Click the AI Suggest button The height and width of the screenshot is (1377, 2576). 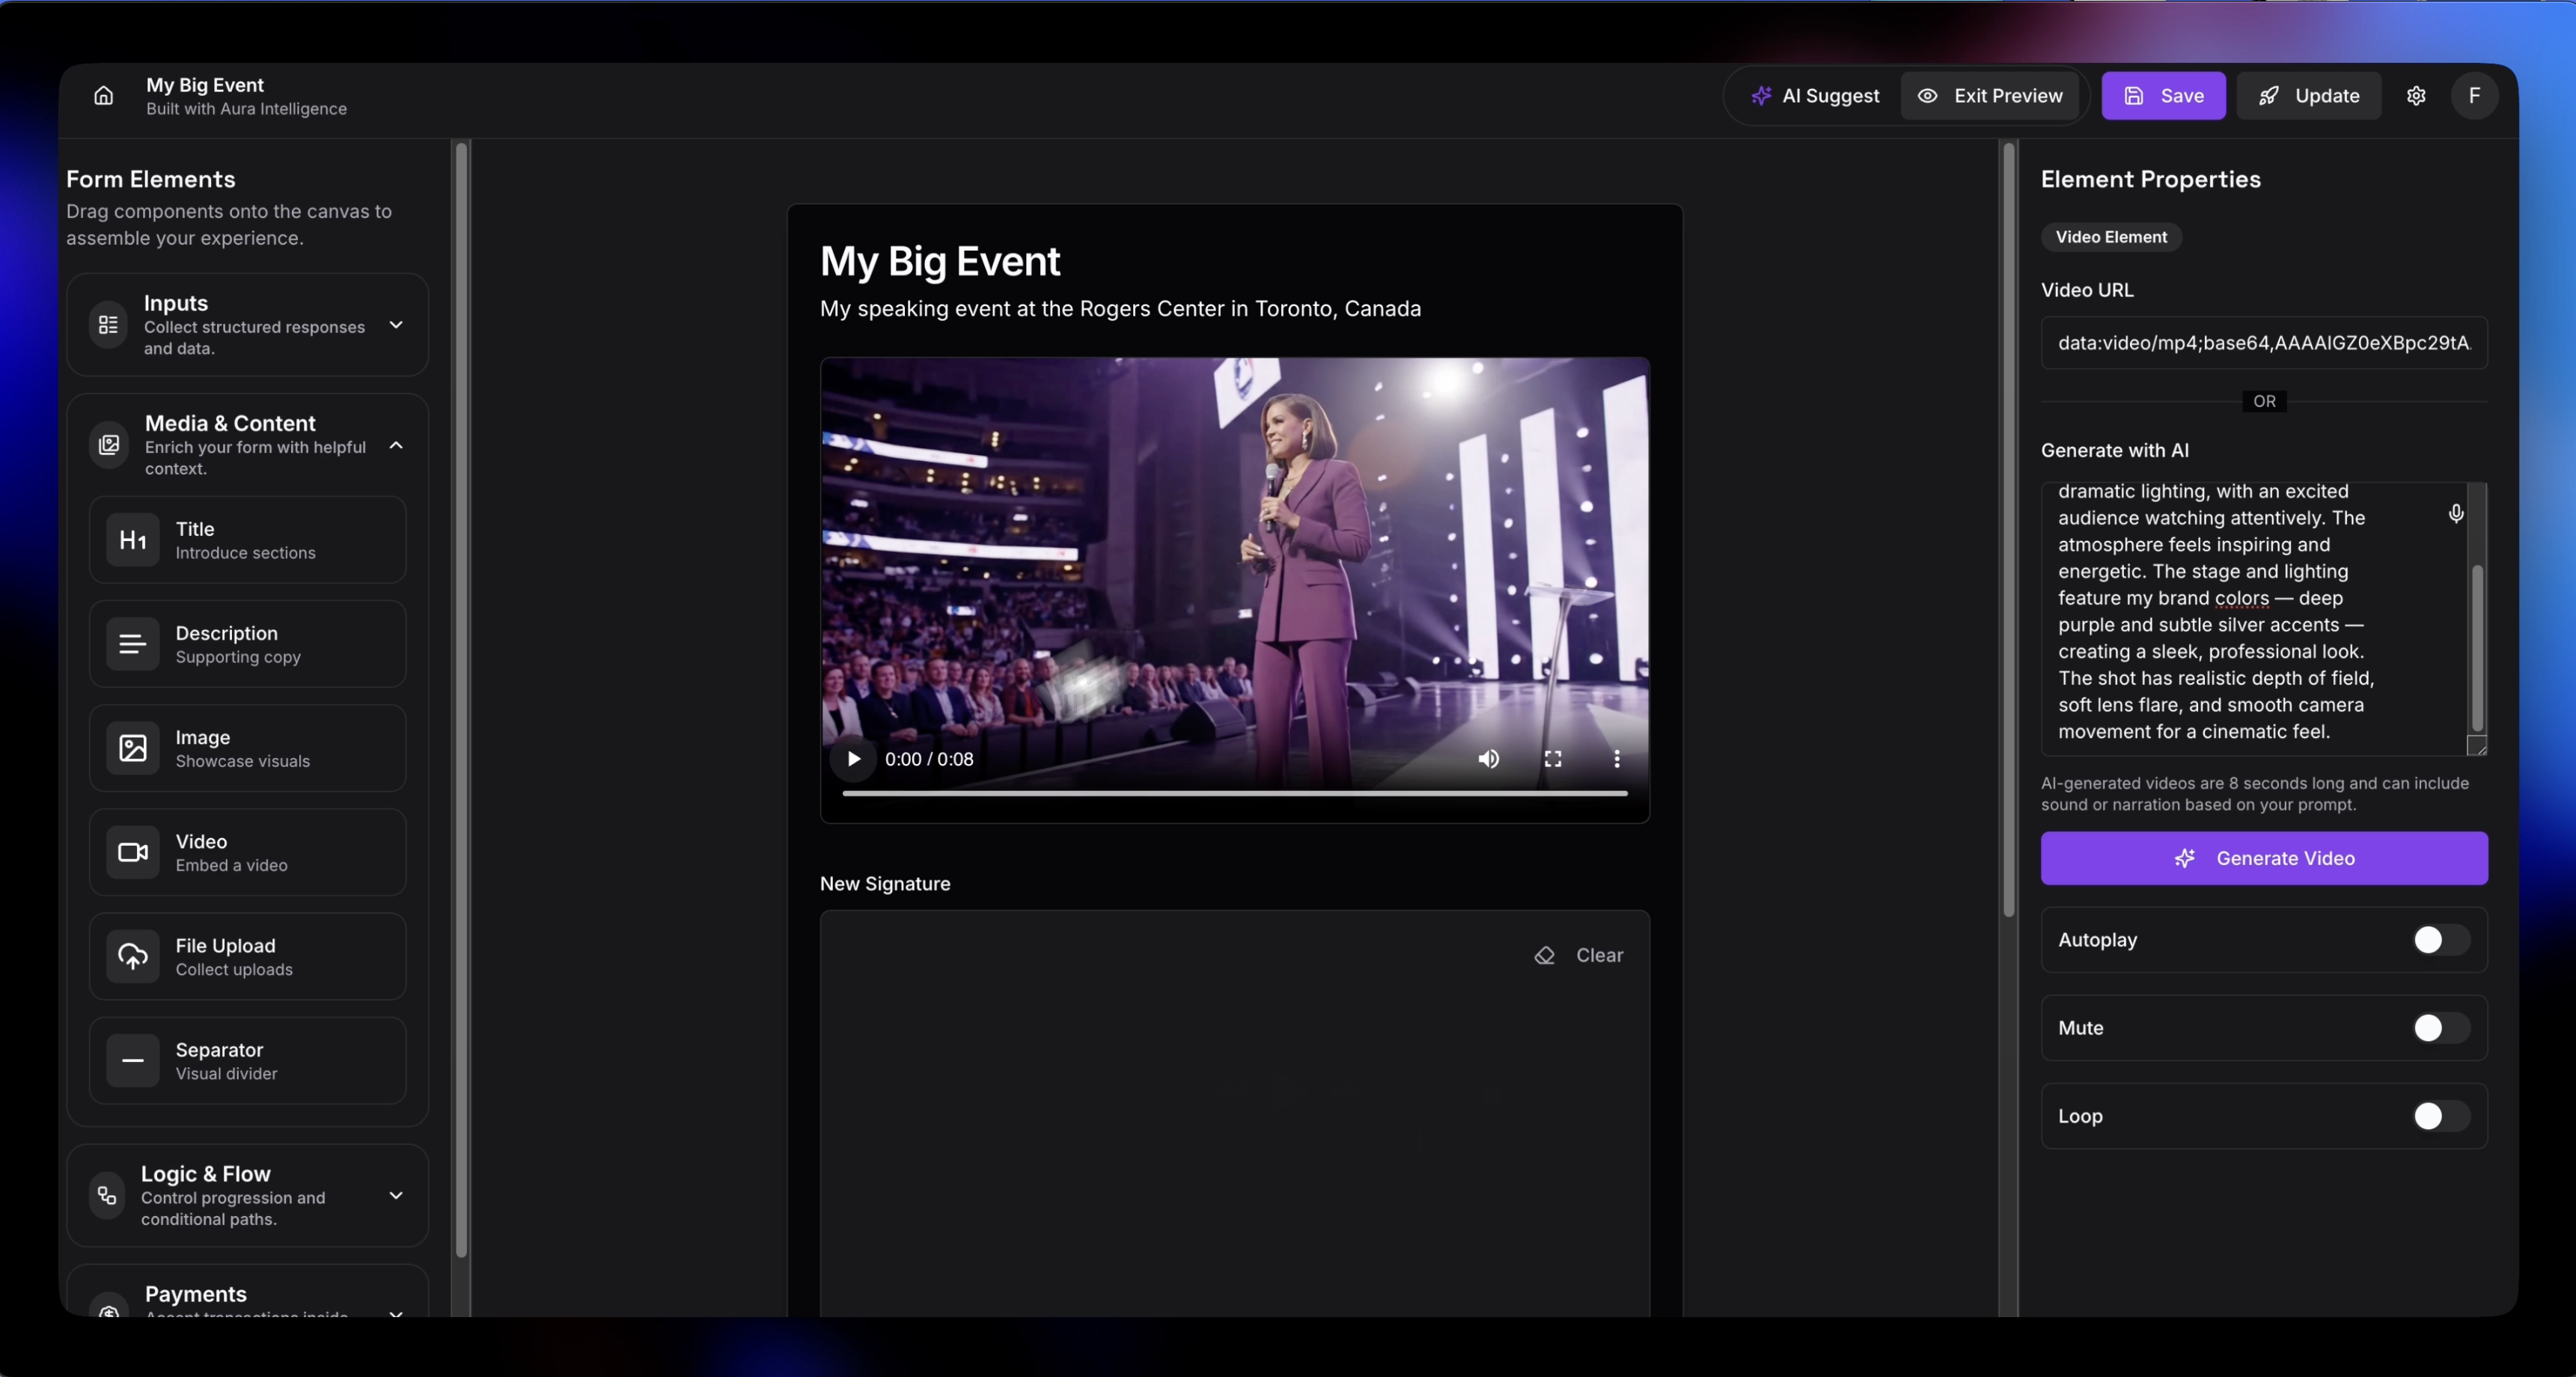point(1815,96)
